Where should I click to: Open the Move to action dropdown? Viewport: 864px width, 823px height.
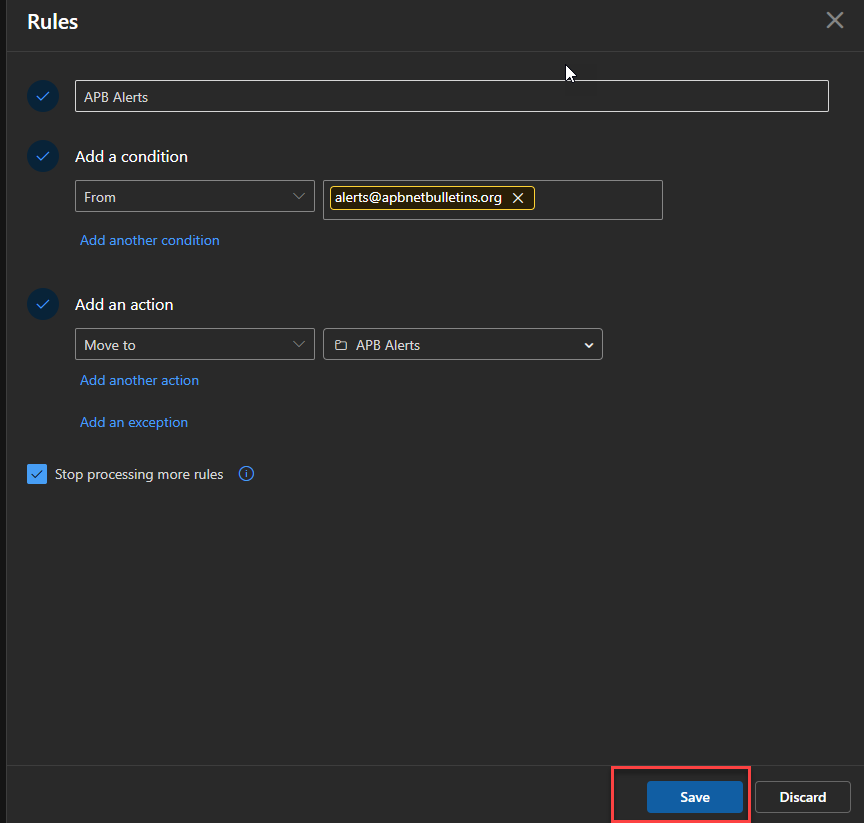pyautogui.click(x=195, y=344)
